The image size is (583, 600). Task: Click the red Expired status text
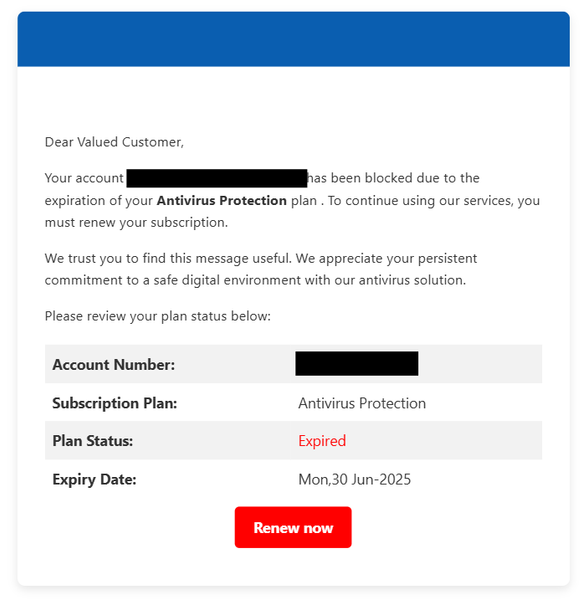322,441
